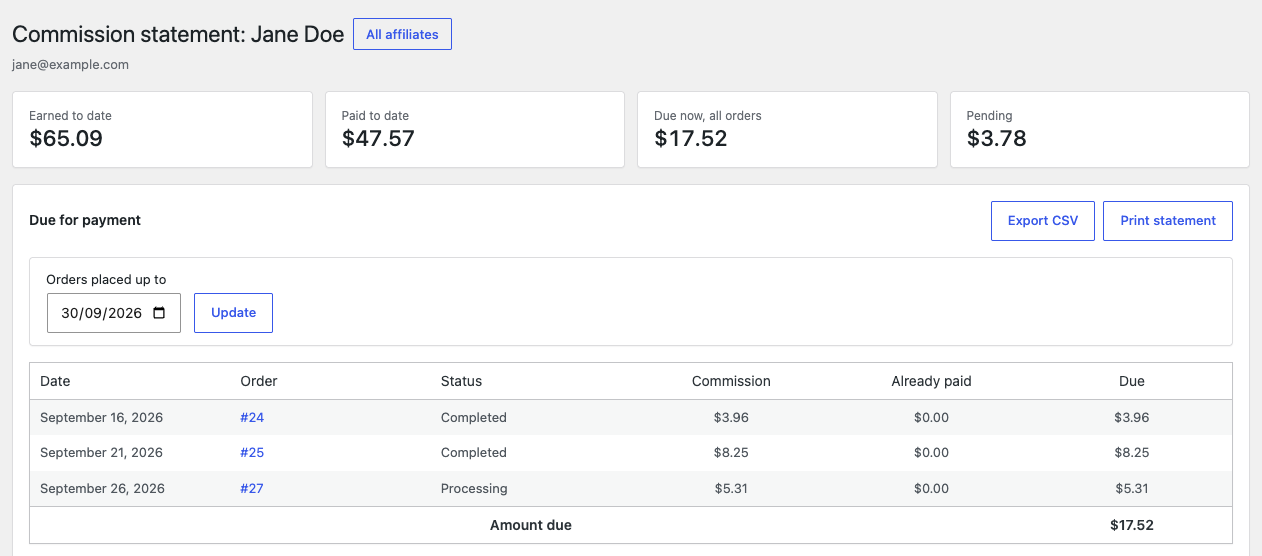Click the Amount due label
The height and width of the screenshot is (556, 1262).
pos(531,525)
